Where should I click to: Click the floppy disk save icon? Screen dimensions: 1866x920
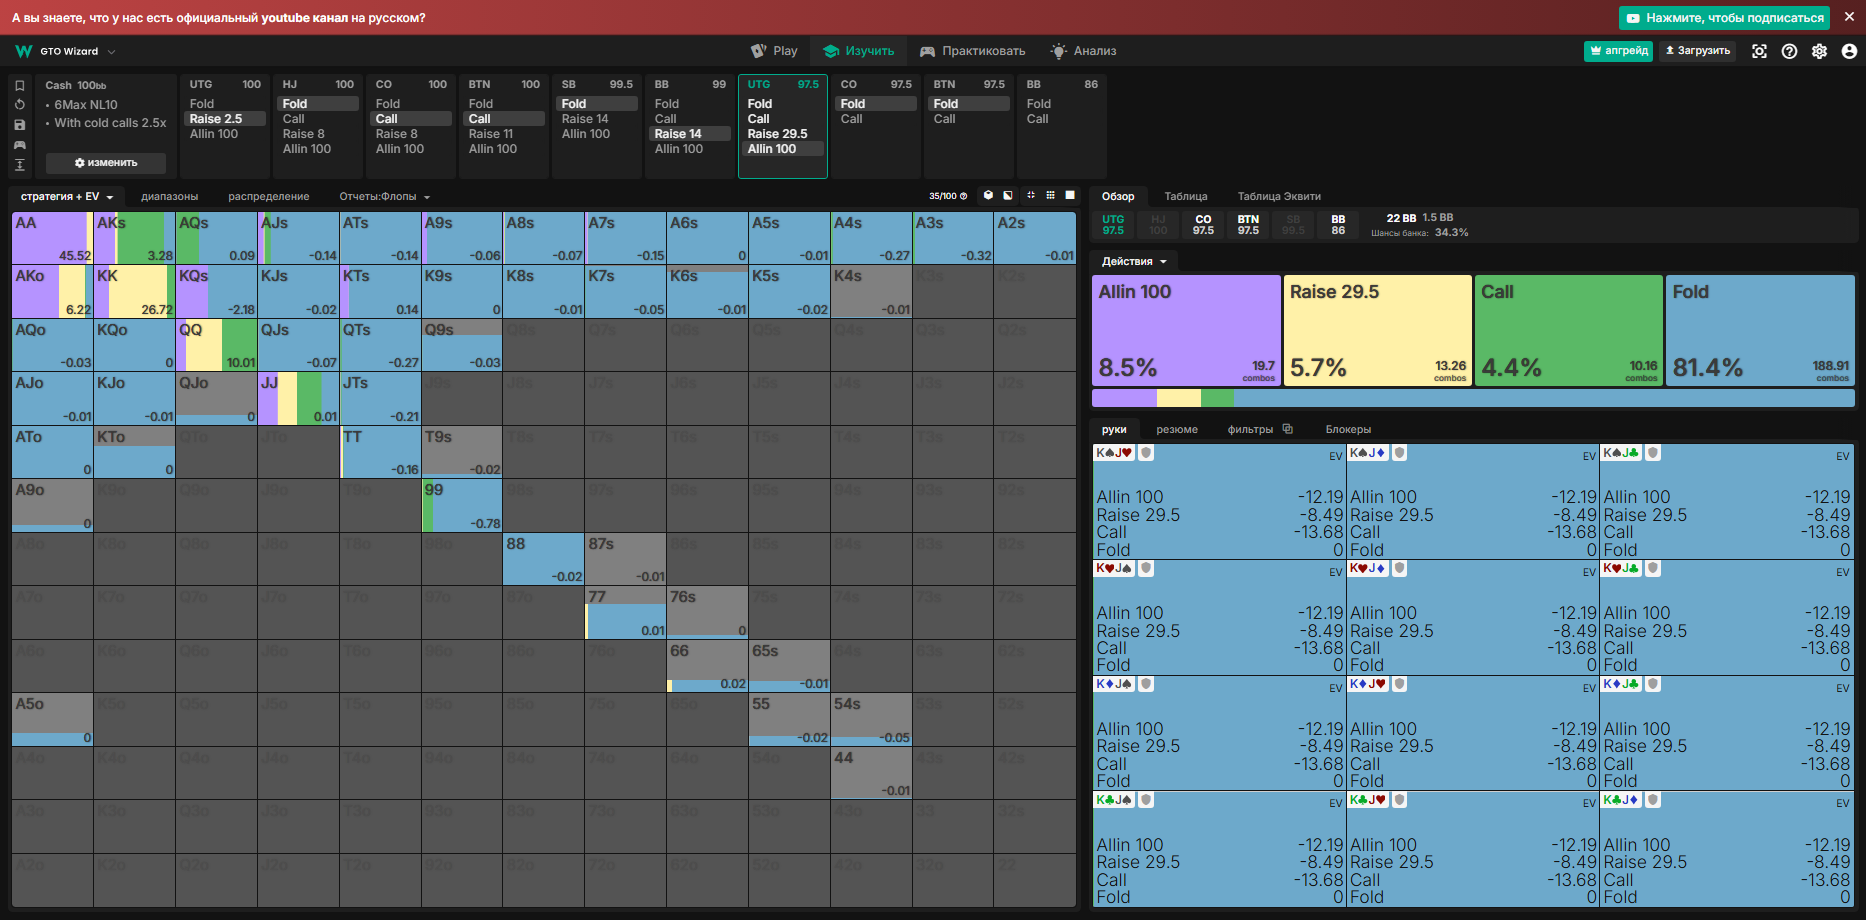(20, 125)
